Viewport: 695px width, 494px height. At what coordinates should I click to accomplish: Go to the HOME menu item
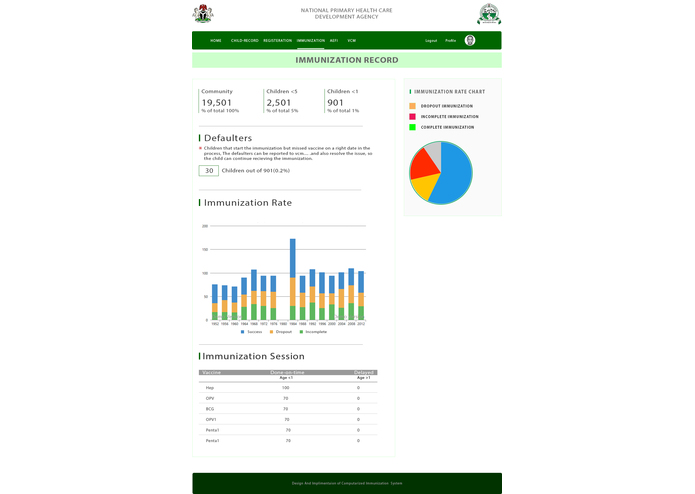tap(216, 40)
